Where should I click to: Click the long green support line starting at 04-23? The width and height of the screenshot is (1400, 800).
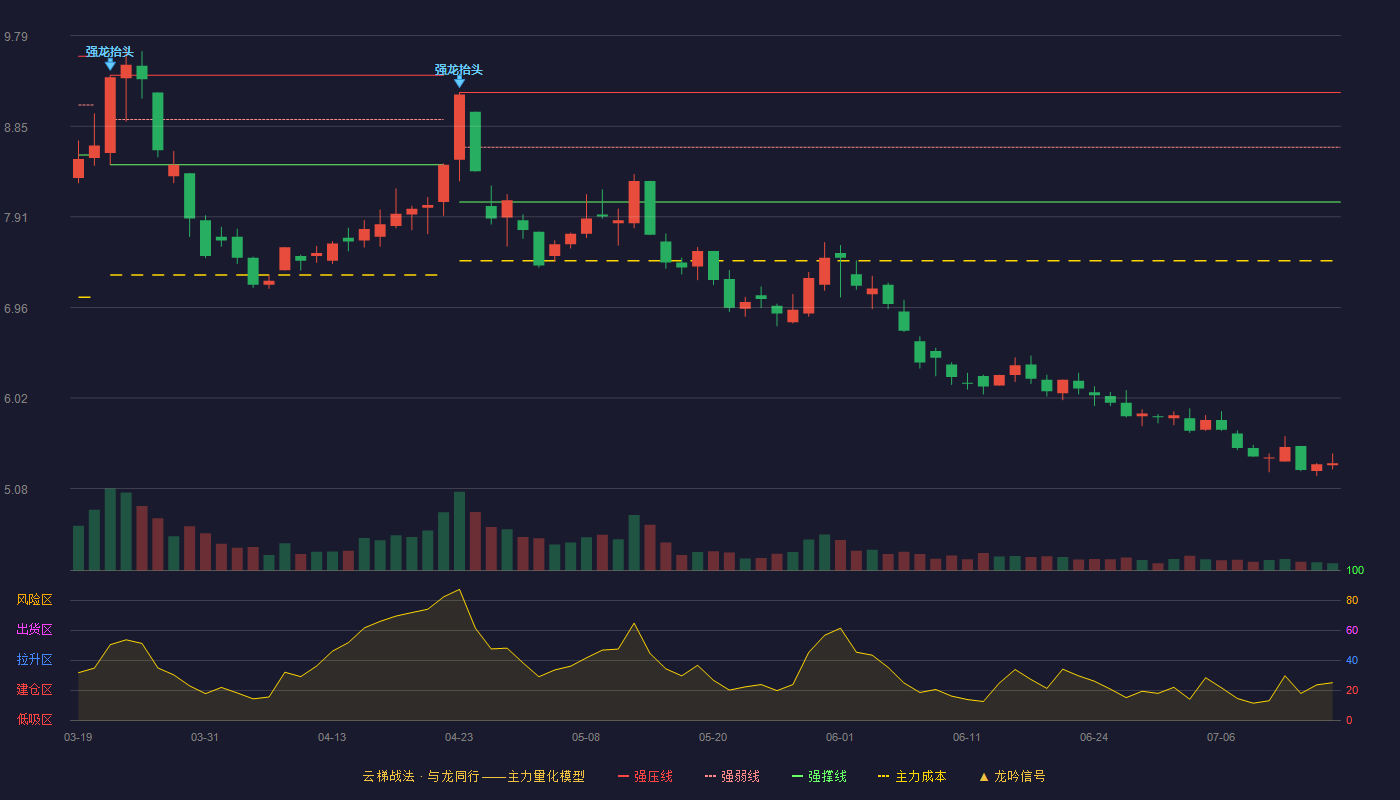(900, 202)
